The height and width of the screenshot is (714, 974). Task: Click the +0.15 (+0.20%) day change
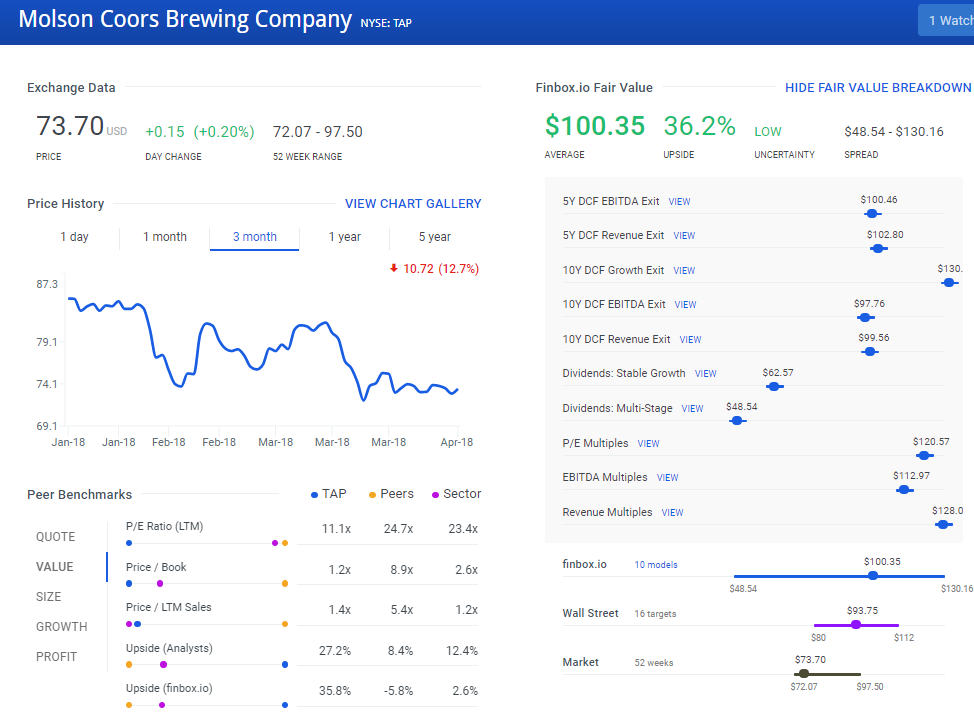[x=199, y=132]
